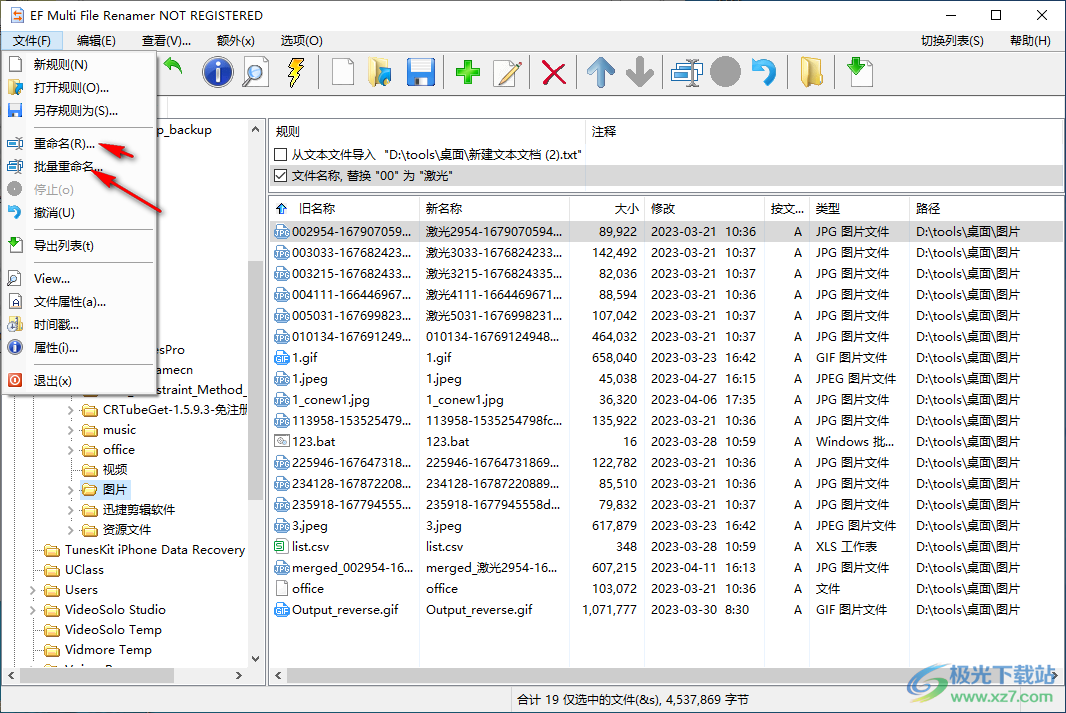Sort by 修改 column header

point(704,209)
